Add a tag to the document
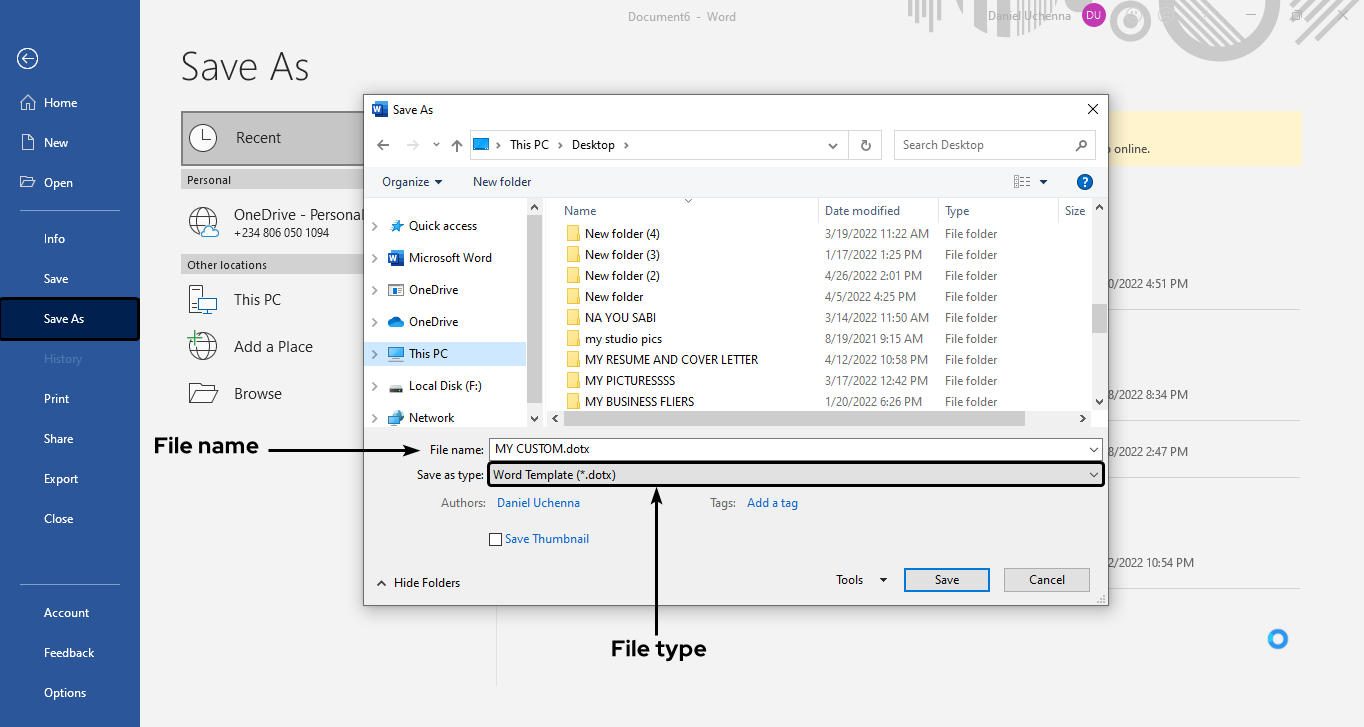Image resolution: width=1364 pixels, height=727 pixels. point(772,502)
